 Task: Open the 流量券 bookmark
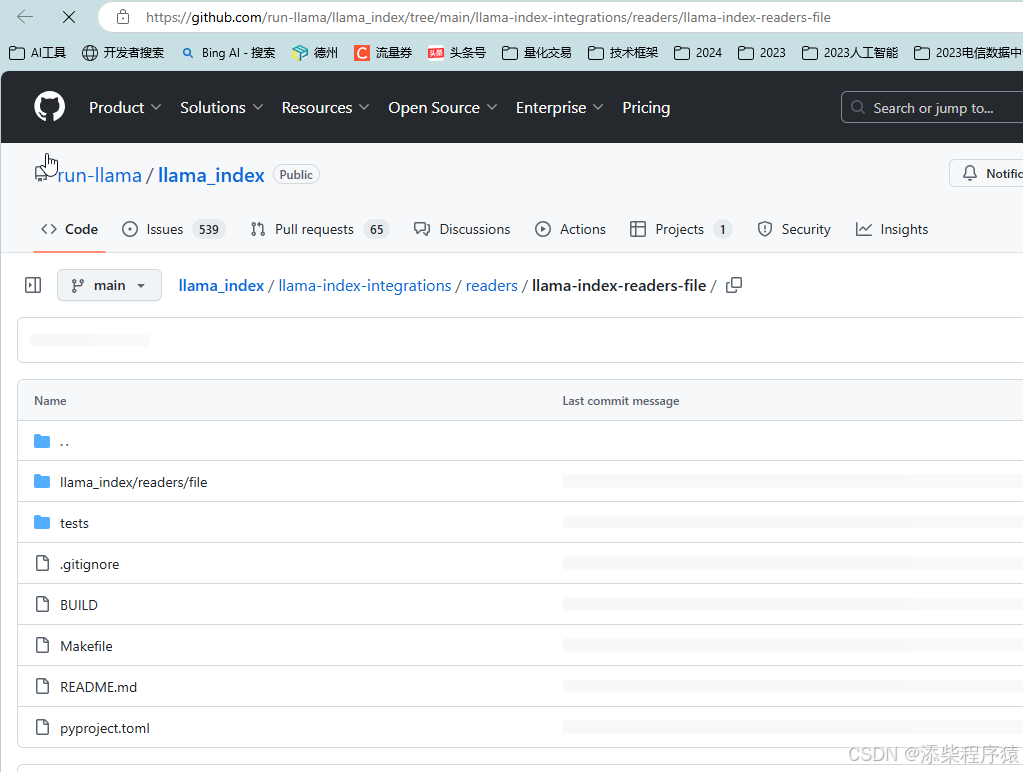tap(383, 53)
